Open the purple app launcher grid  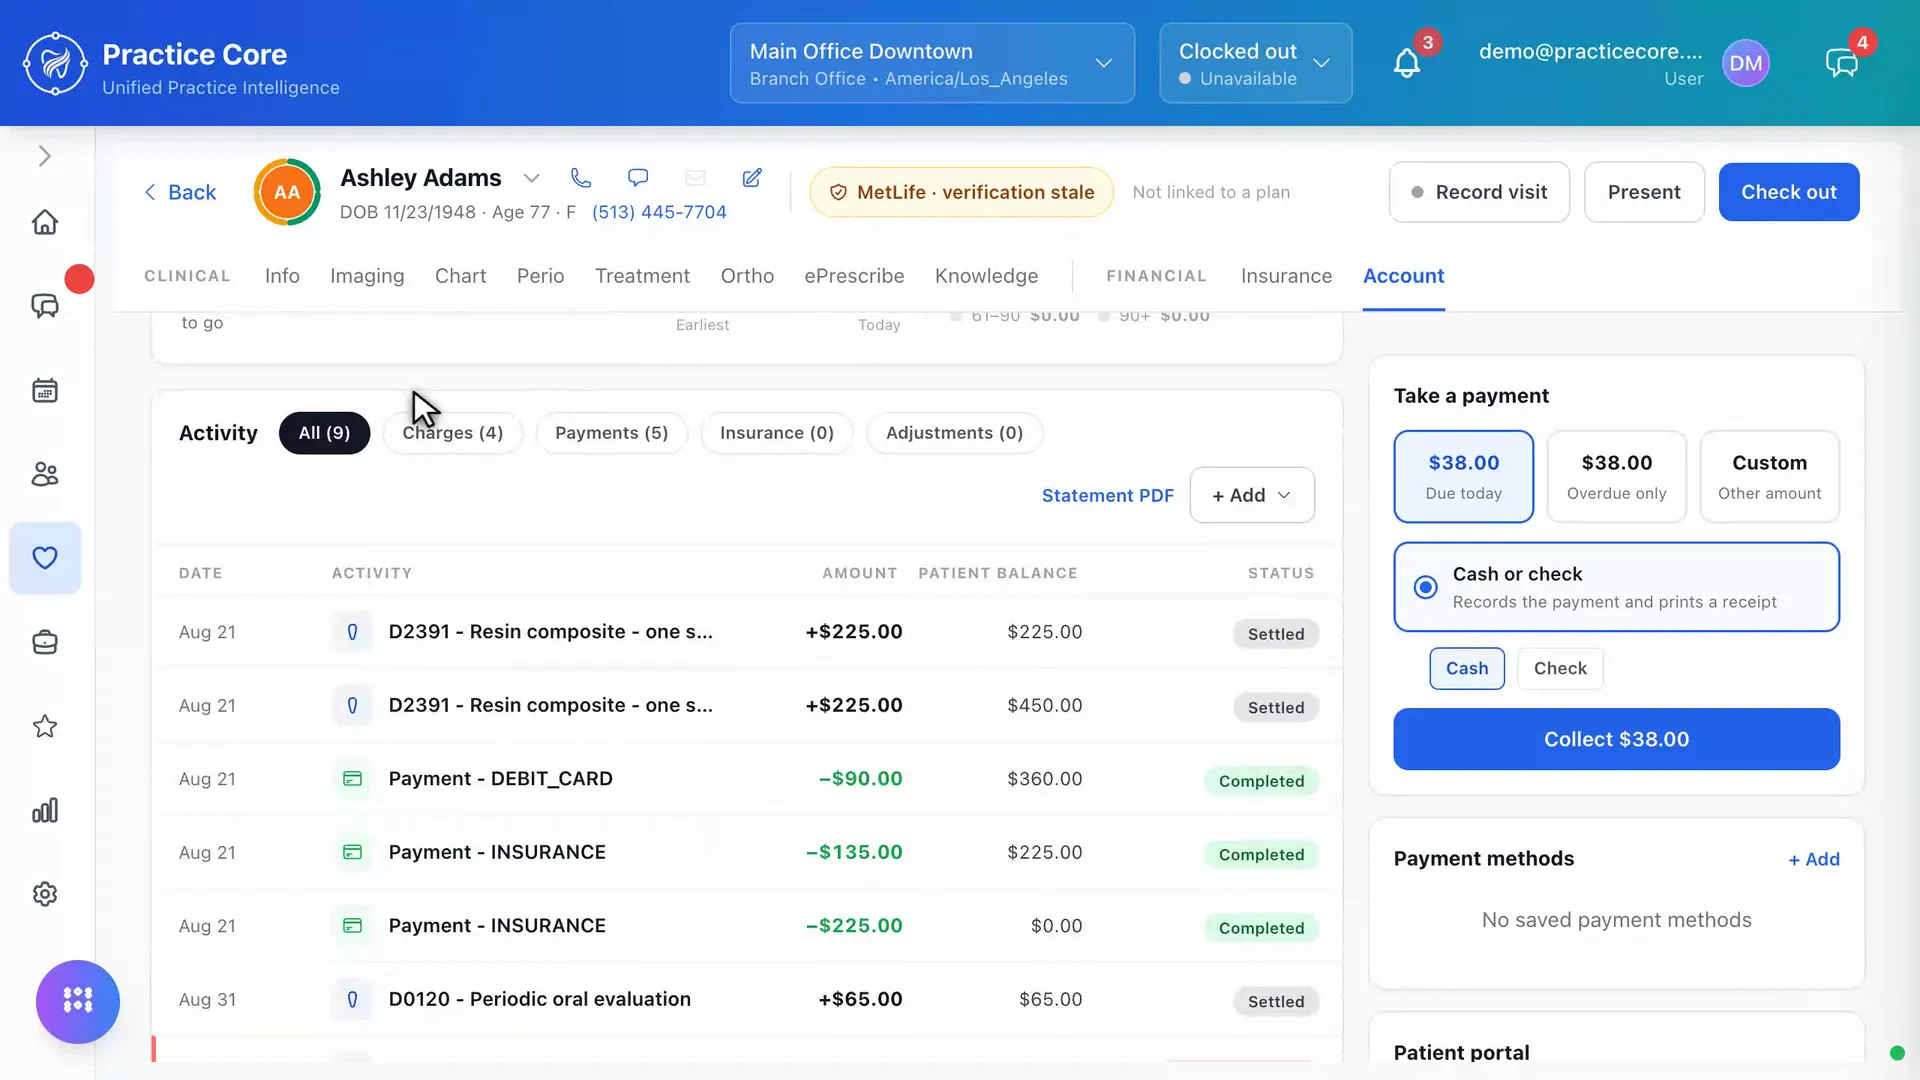pos(78,1001)
